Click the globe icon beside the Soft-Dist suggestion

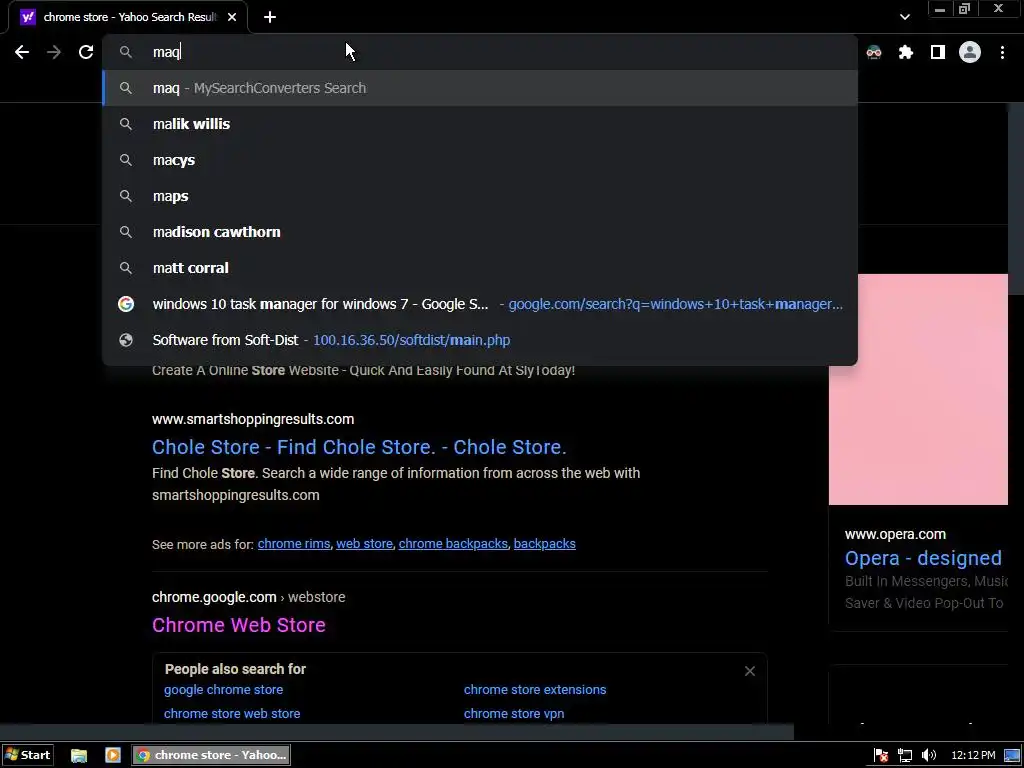tap(126, 340)
